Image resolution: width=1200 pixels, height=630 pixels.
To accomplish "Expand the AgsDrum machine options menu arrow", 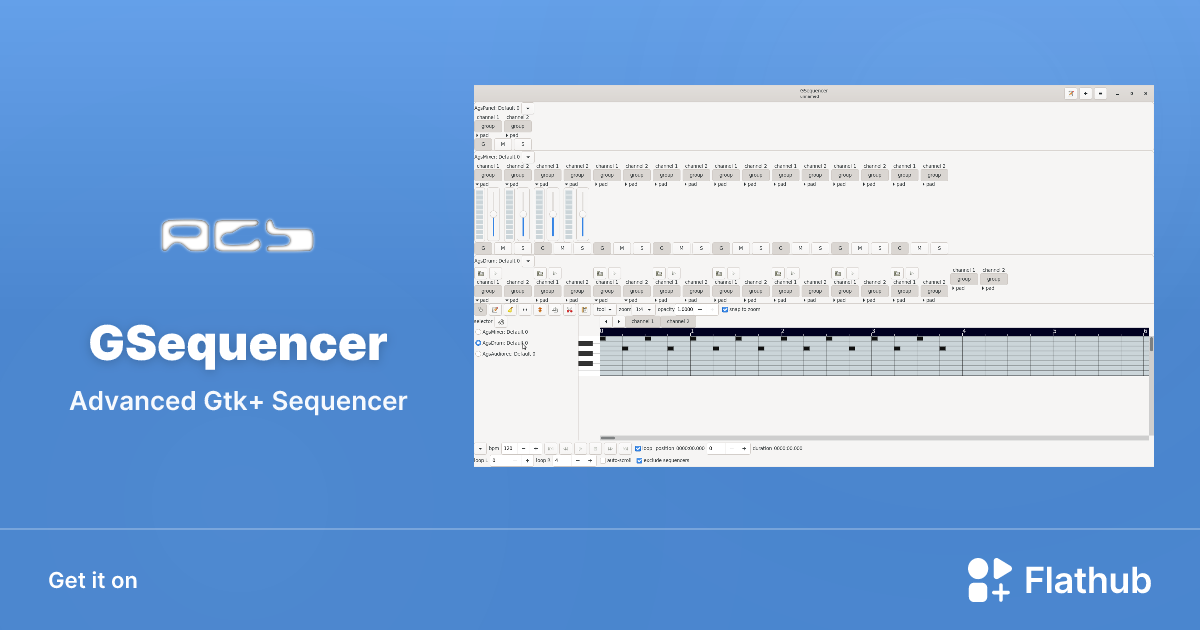I will pos(528,261).
